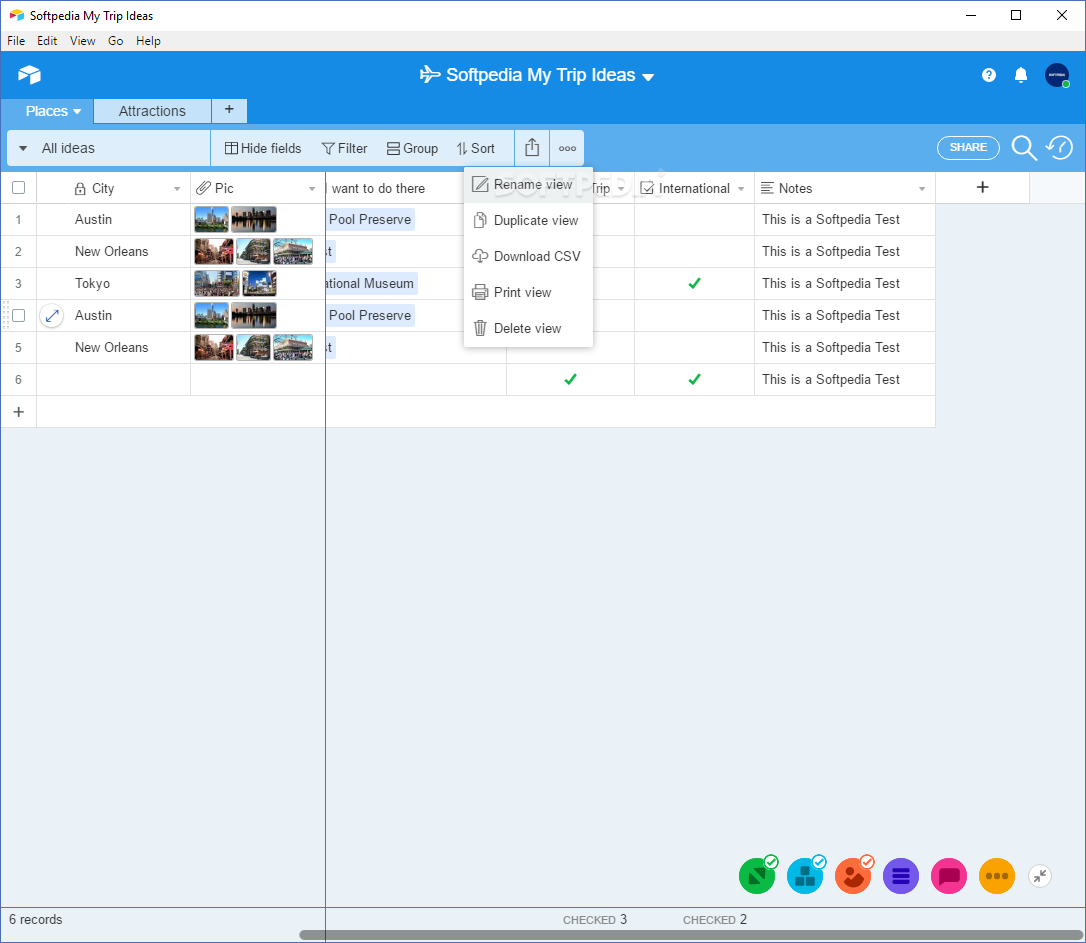The image size is (1086, 943).
Task: Select the Tokyo city cell
Action: pos(114,283)
